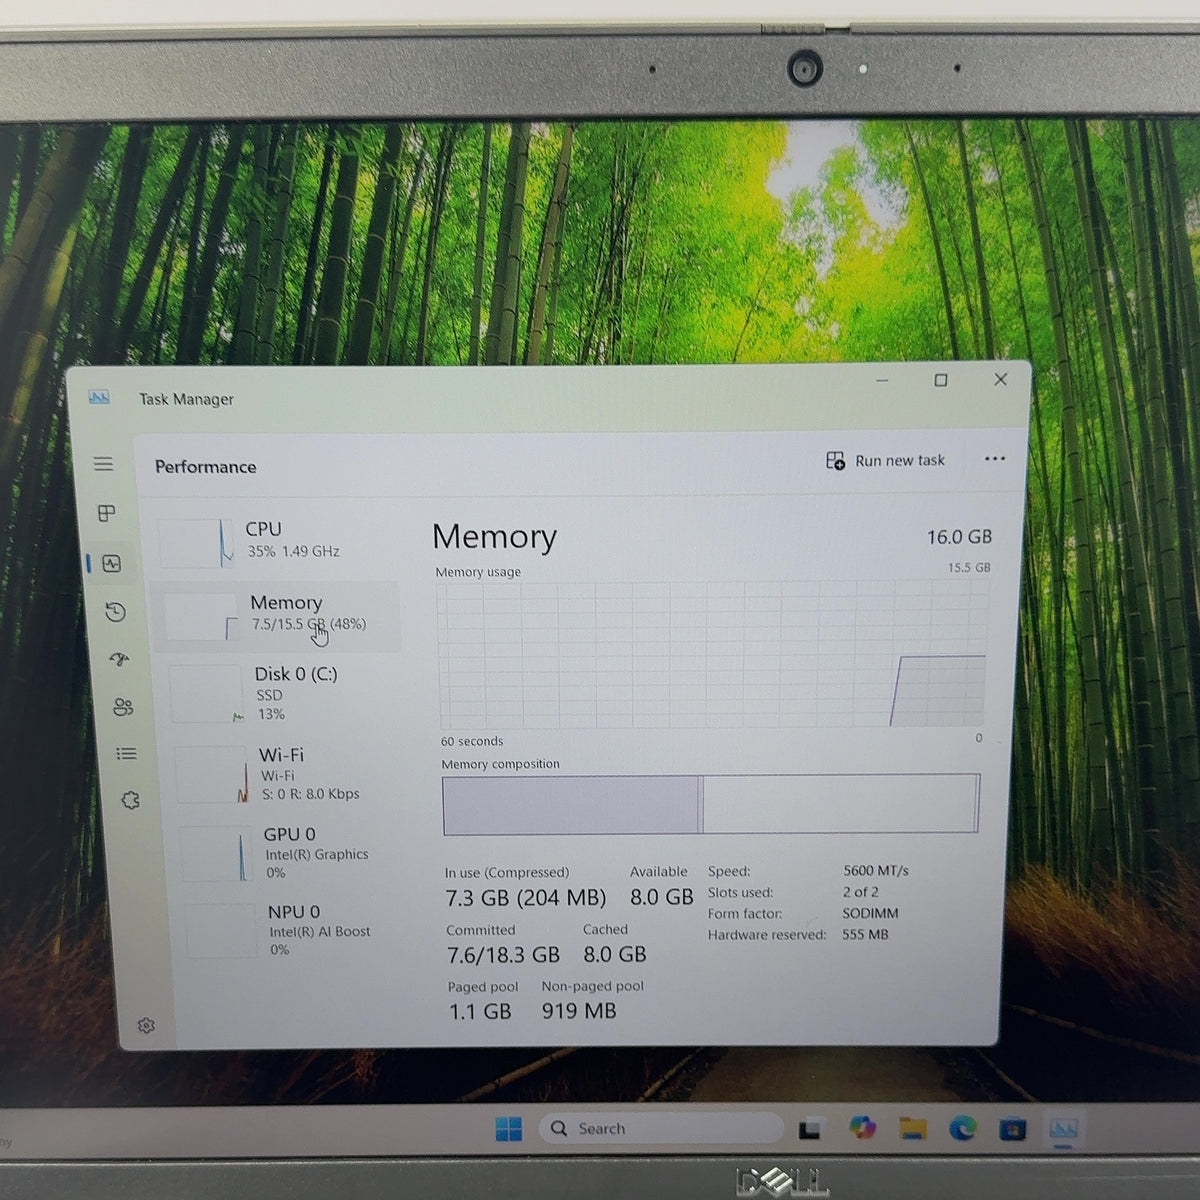1200x1200 pixels.
Task: Click the Committed value 7.6/18.3 GB
Action: click(503, 955)
